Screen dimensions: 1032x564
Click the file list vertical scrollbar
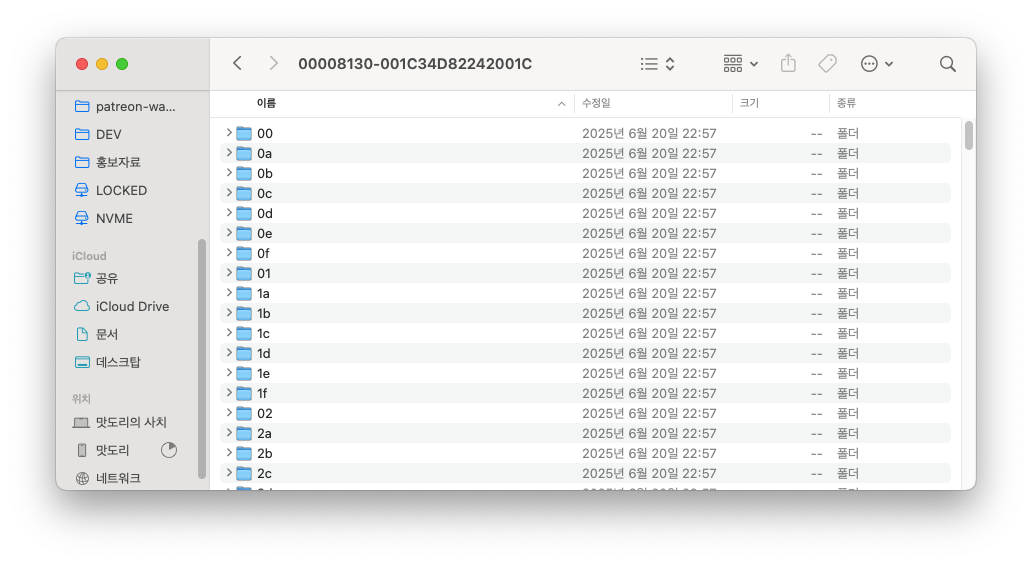click(969, 136)
